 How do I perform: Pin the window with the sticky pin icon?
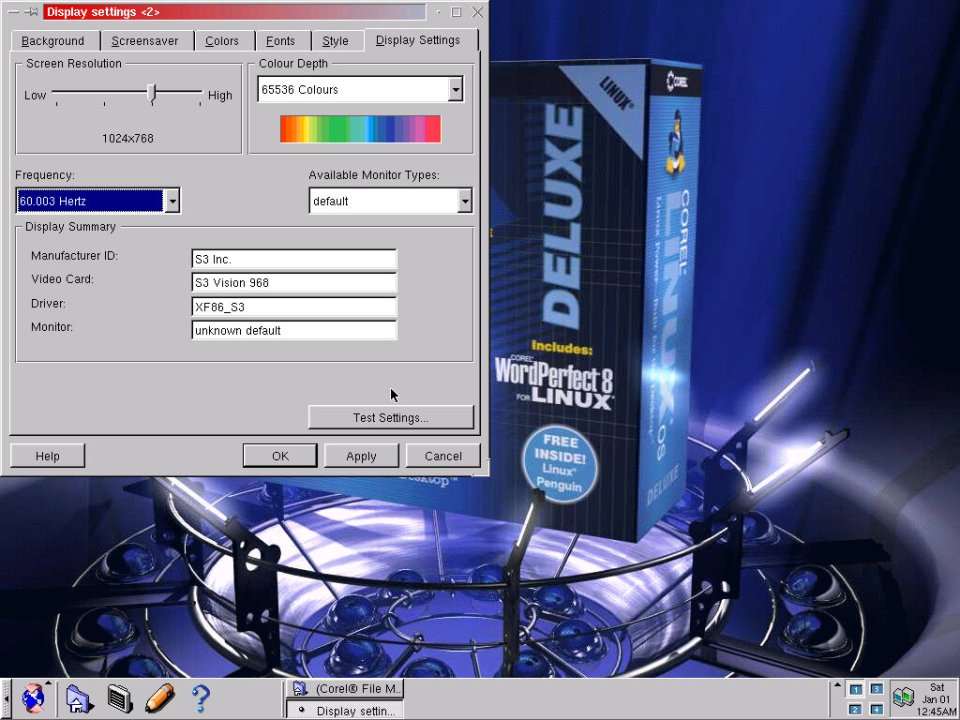click(x=31, y=12)
